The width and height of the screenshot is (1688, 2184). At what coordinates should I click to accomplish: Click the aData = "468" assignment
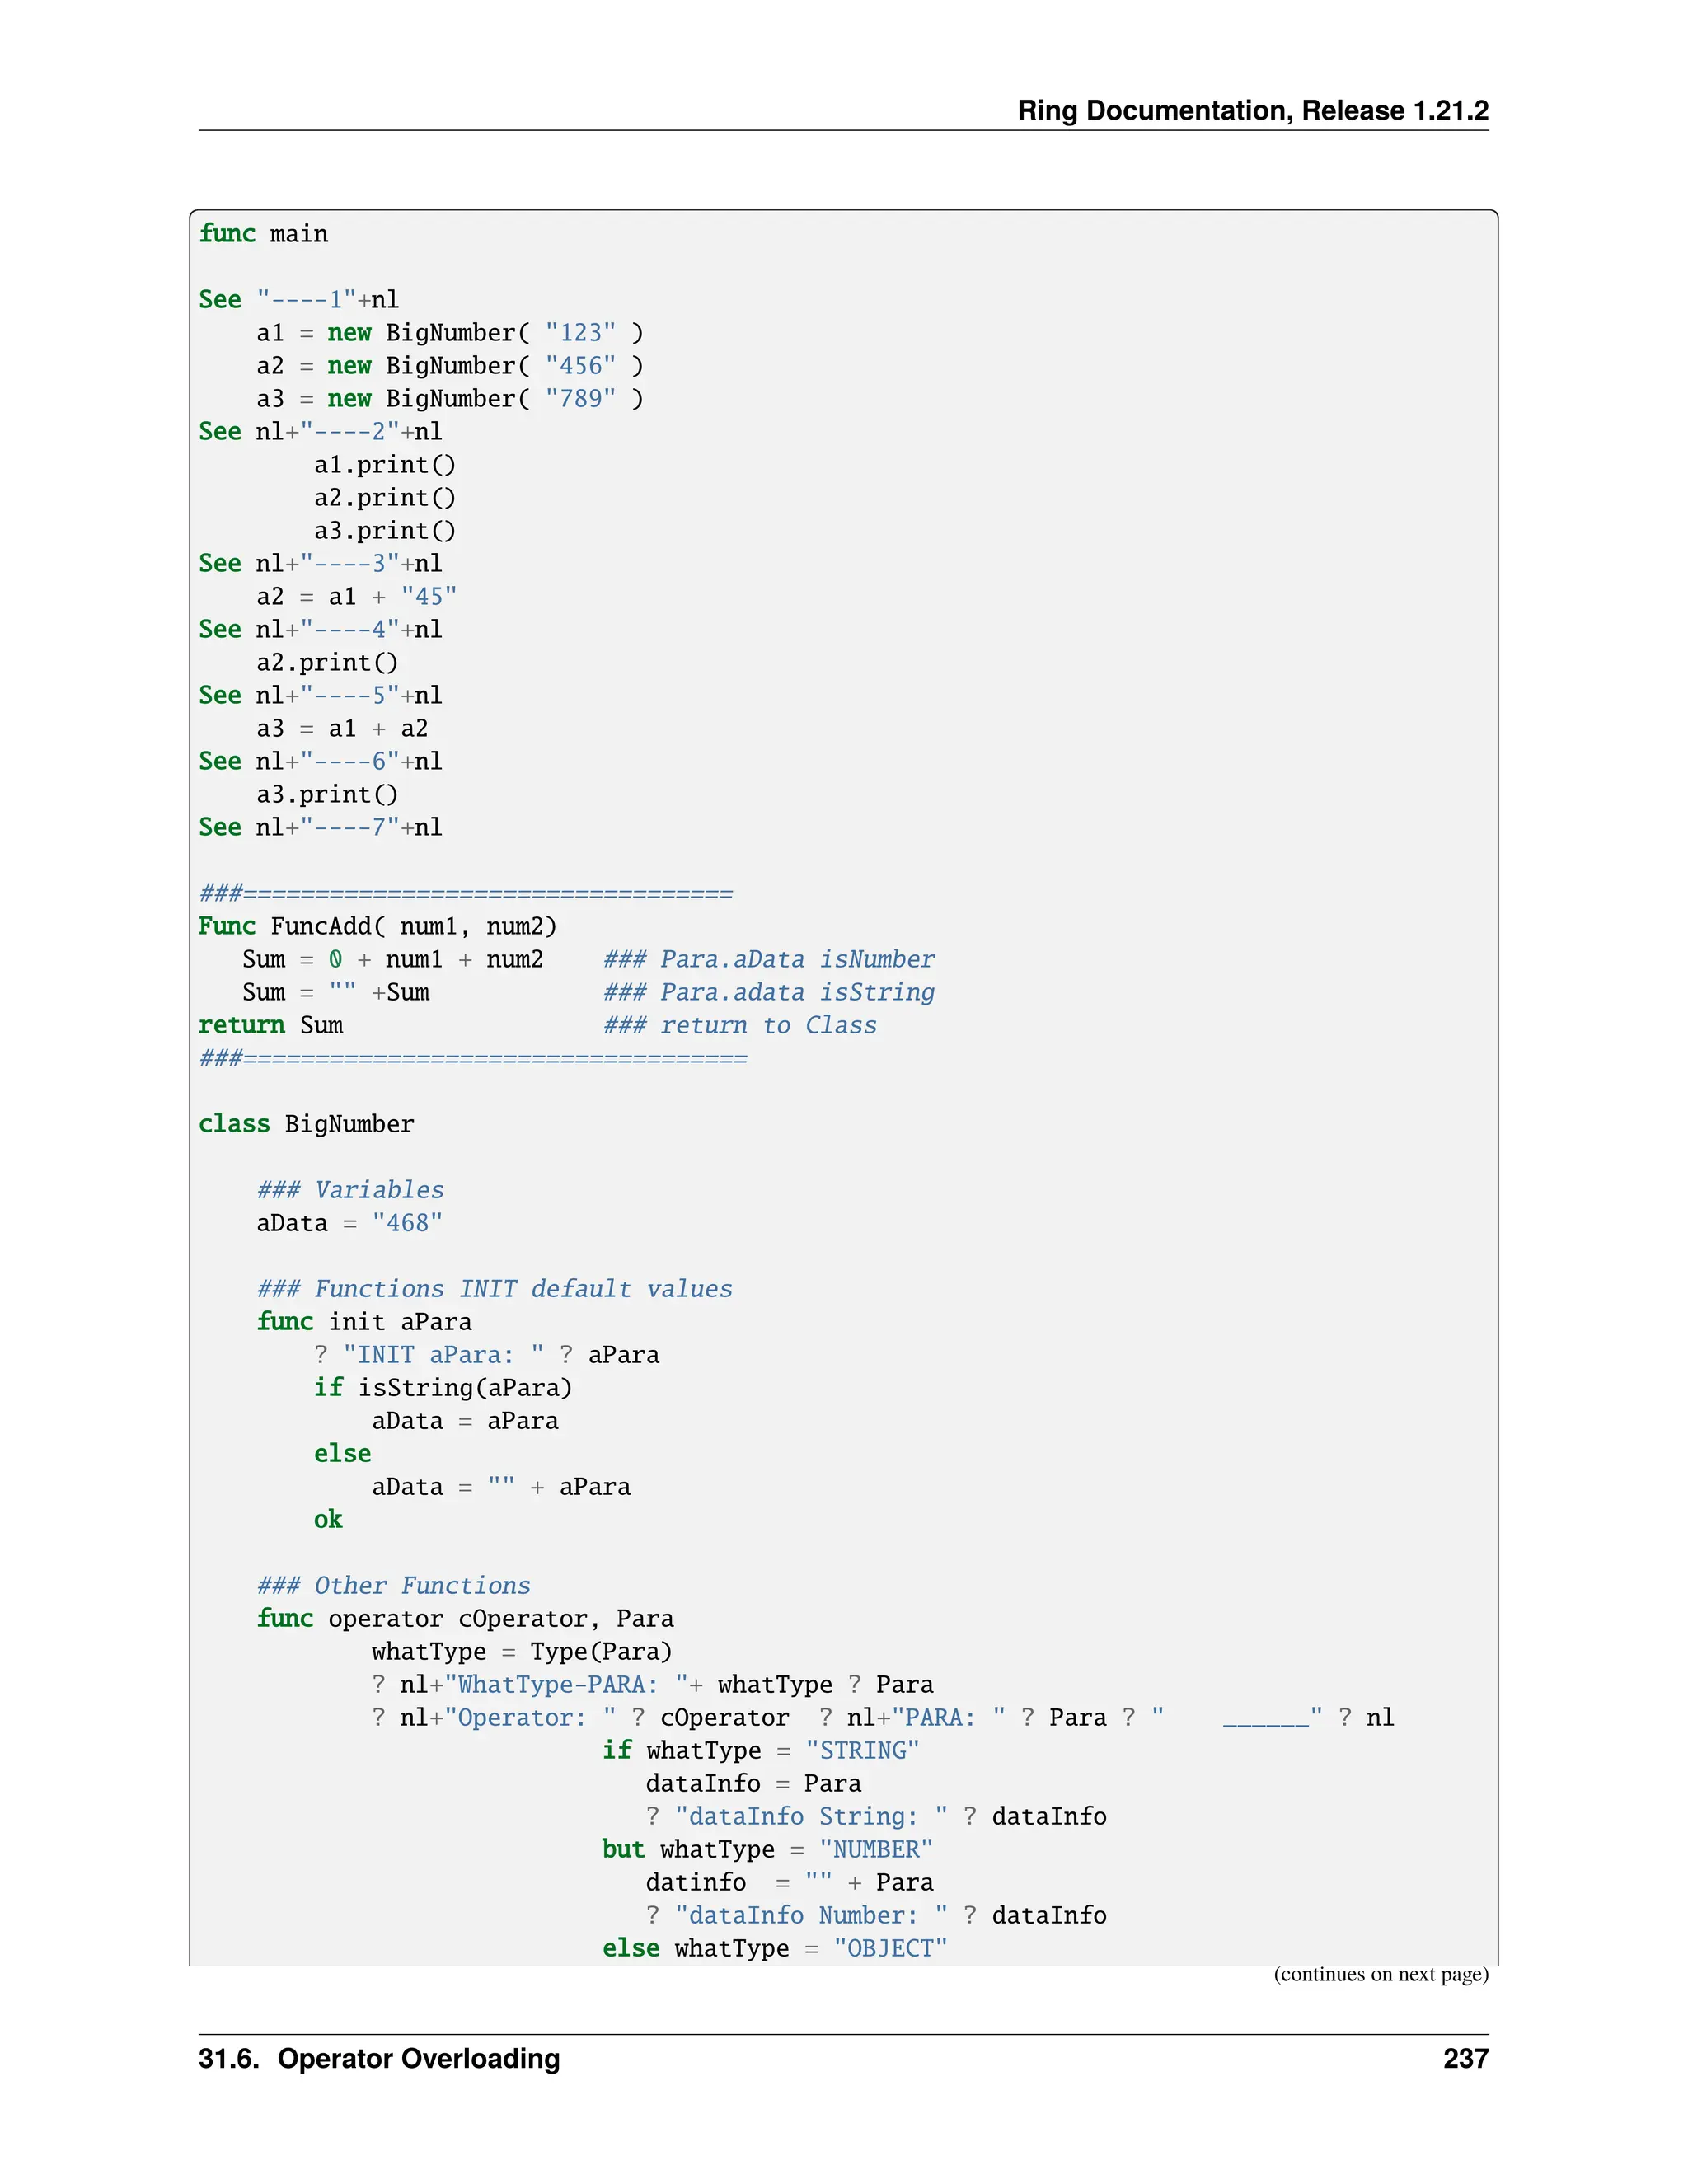click(349, 1223)
